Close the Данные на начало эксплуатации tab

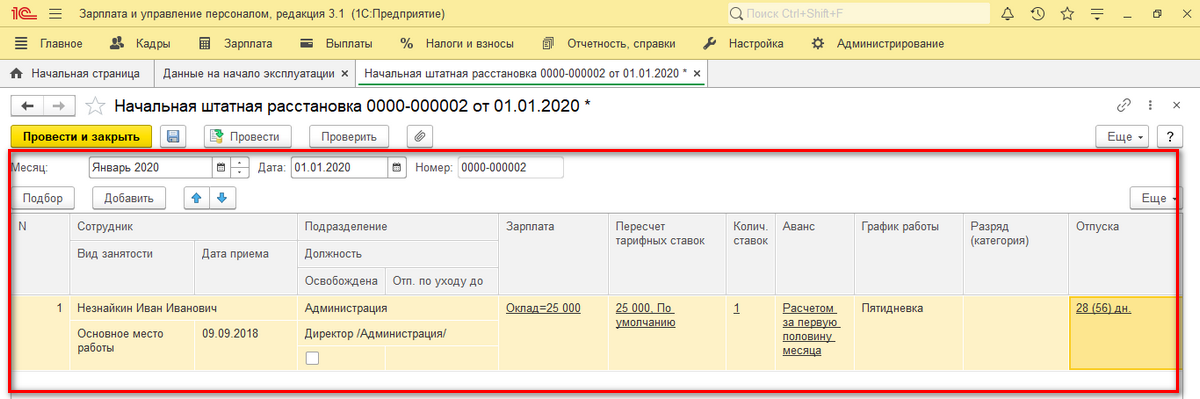345,74
